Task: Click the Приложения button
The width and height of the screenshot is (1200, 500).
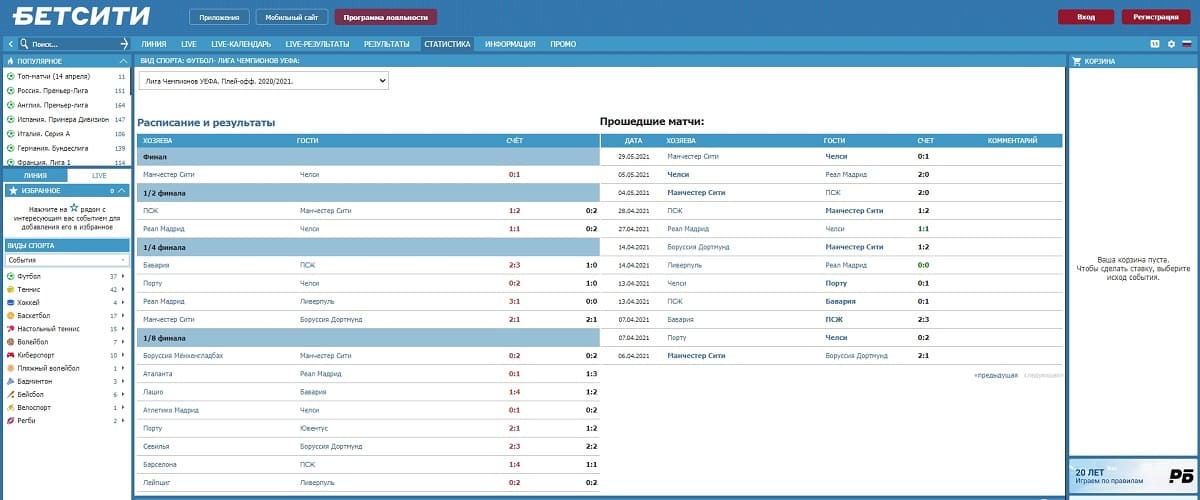Action: coord(220,17)
